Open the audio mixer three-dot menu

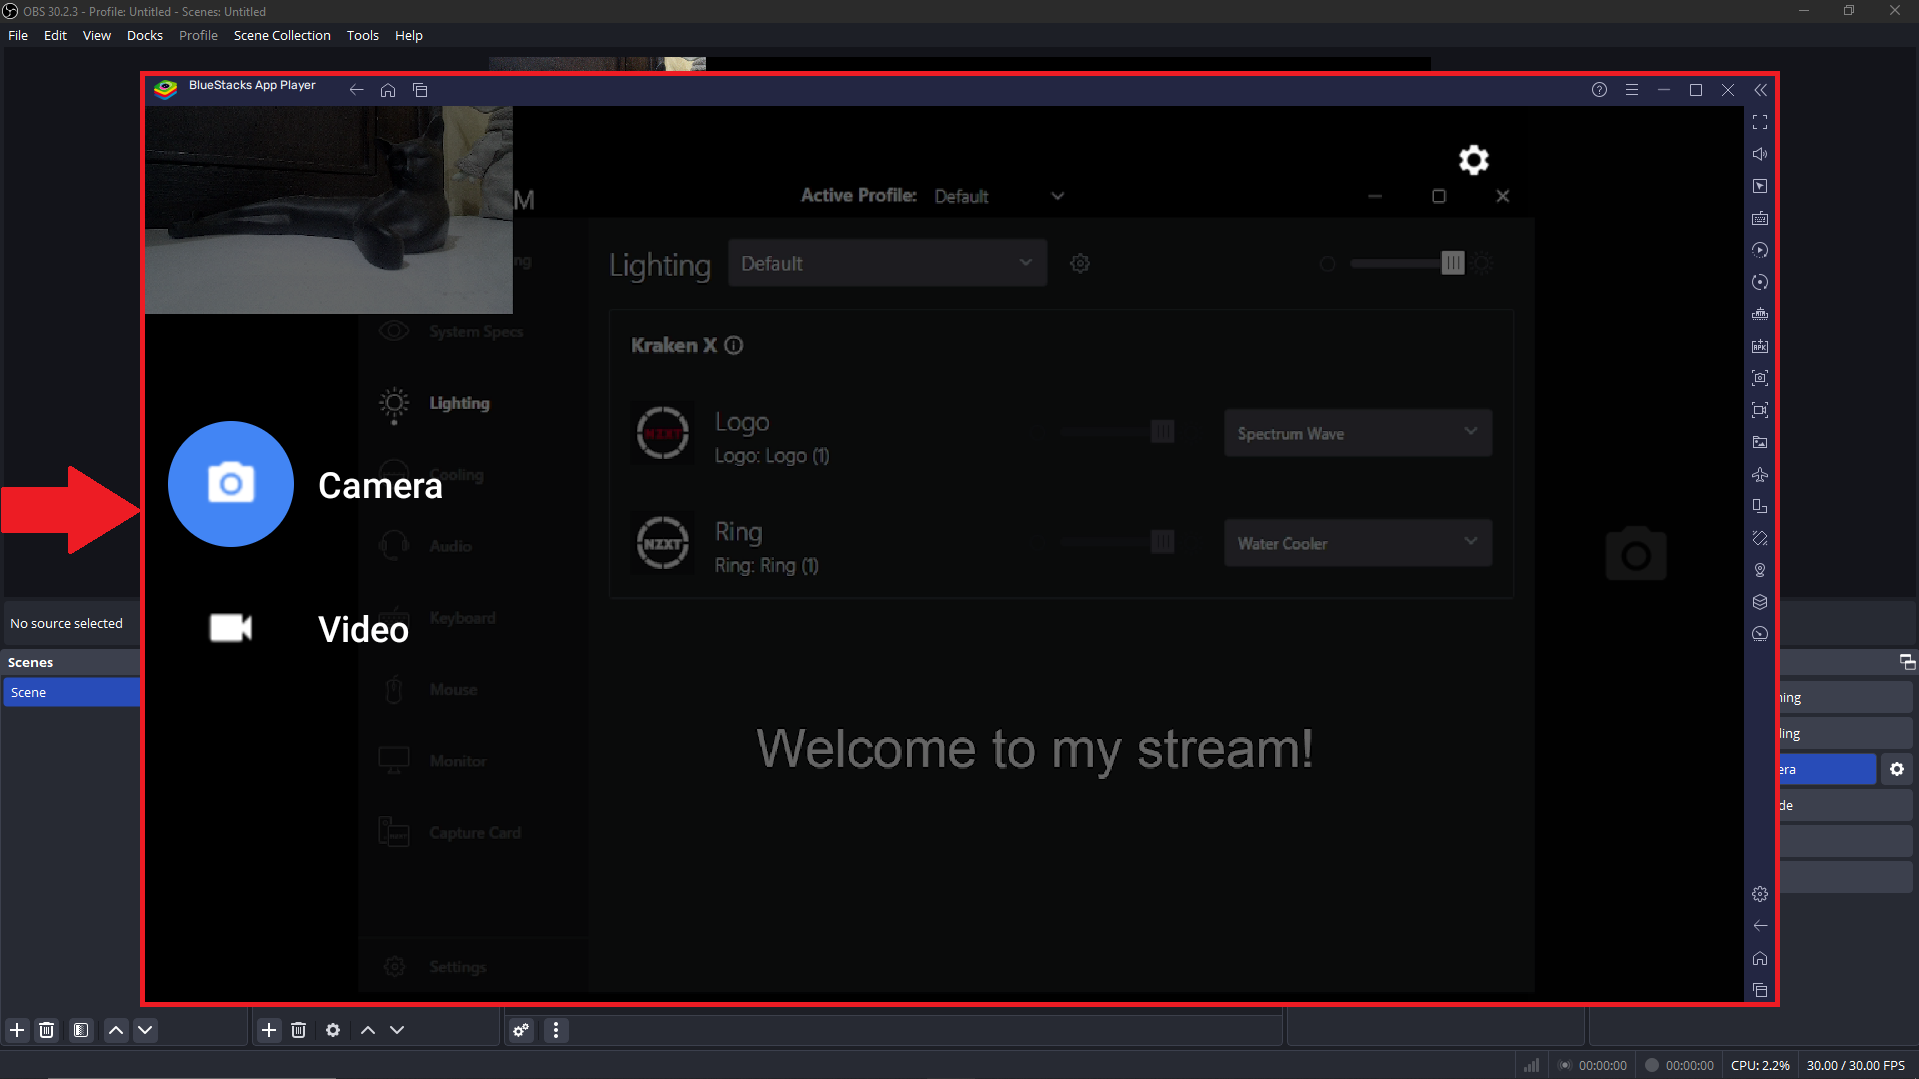[x=556, y=1030]
